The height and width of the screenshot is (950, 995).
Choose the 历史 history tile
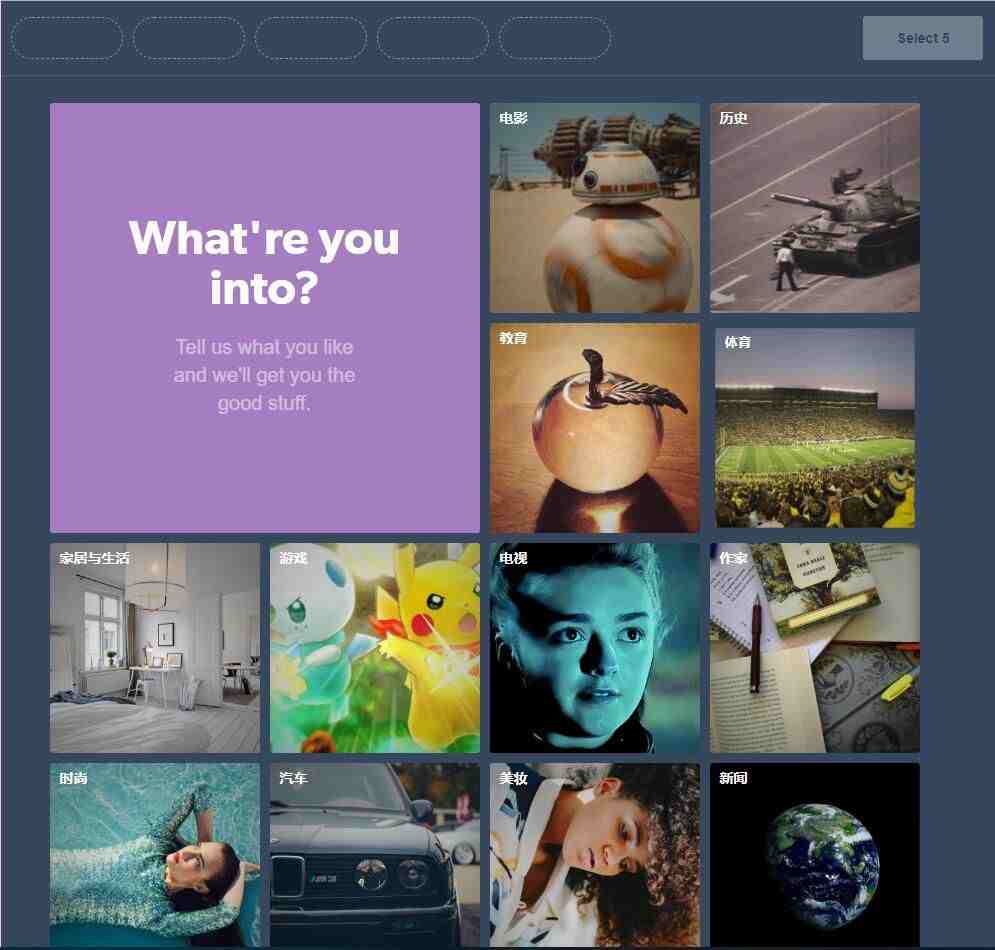point(815,208)
